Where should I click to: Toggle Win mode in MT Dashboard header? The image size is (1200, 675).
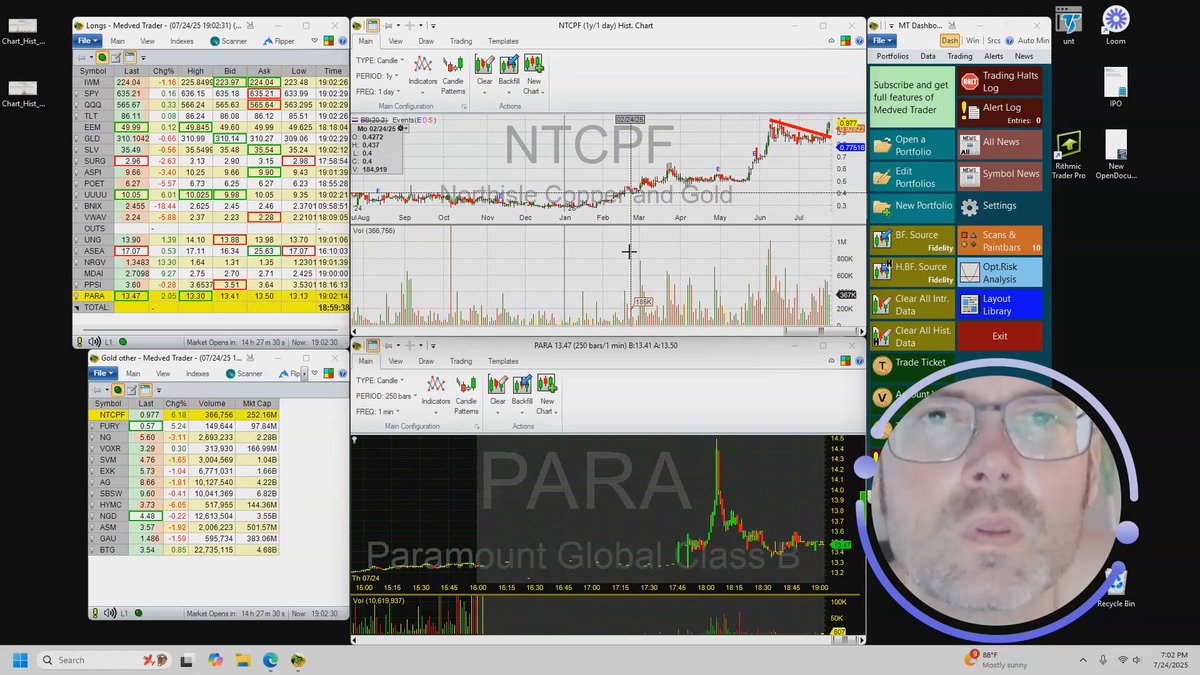[x=972, y=40]
